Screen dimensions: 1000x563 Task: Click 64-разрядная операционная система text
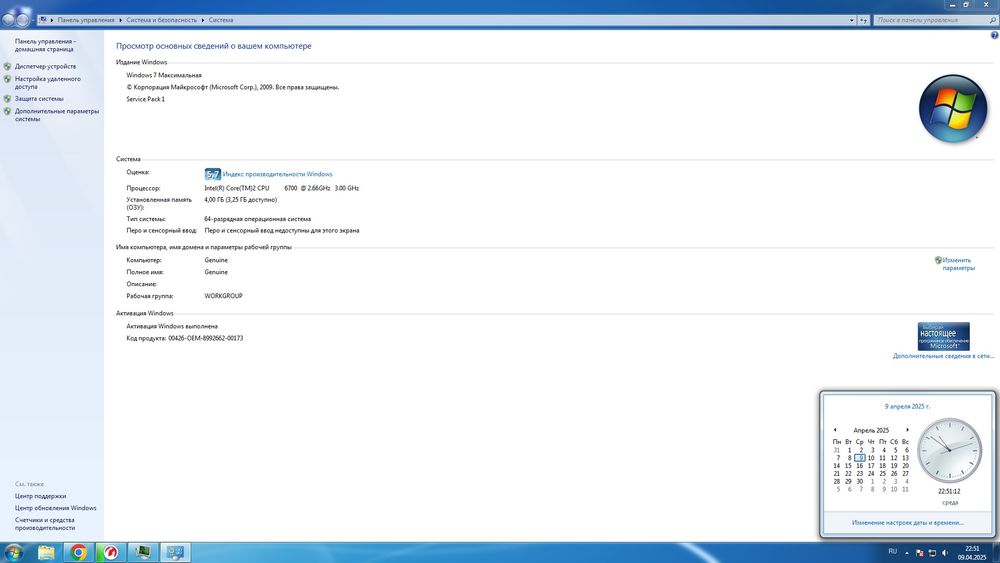point(258,219)
